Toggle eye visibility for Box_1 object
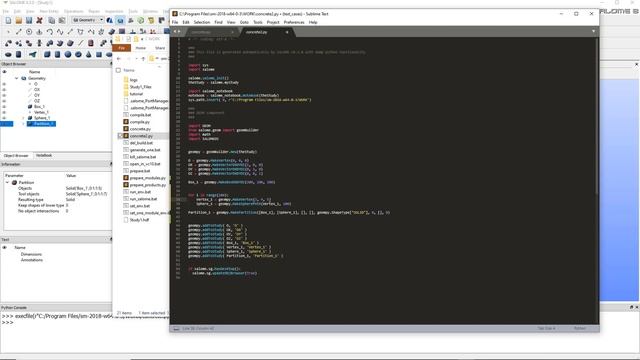The width and height of the screenshot is (640, 360). coord(4,107)
